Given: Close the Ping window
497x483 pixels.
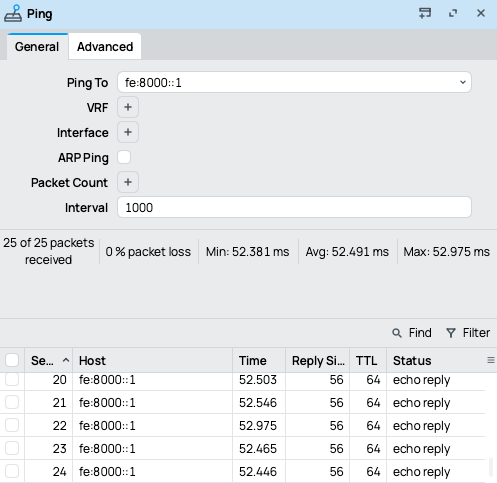Looking at the screenshot, I should pos(481,13).
